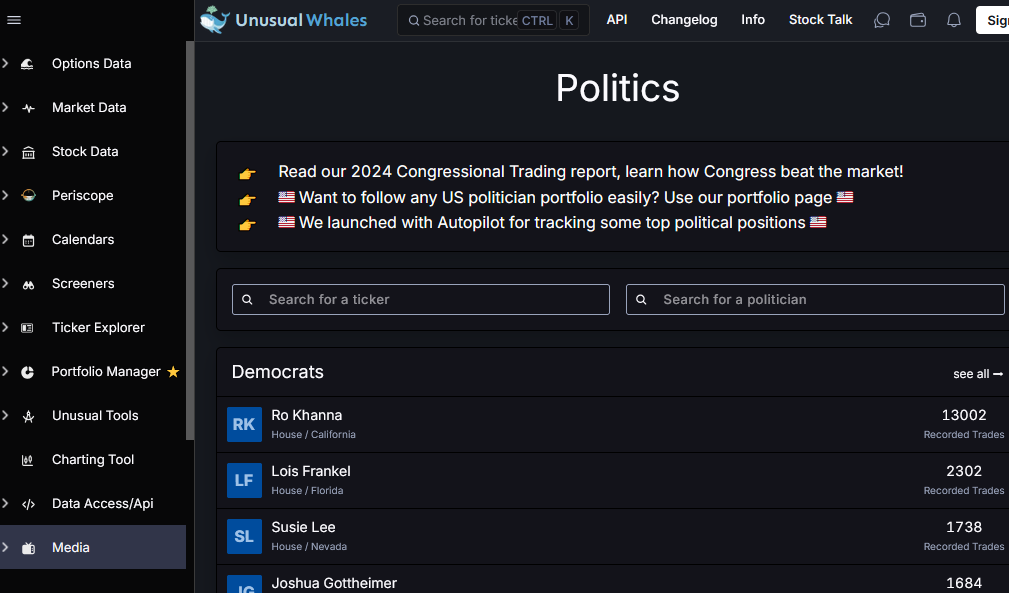Expand the Media chevron

tap(5, 547)
